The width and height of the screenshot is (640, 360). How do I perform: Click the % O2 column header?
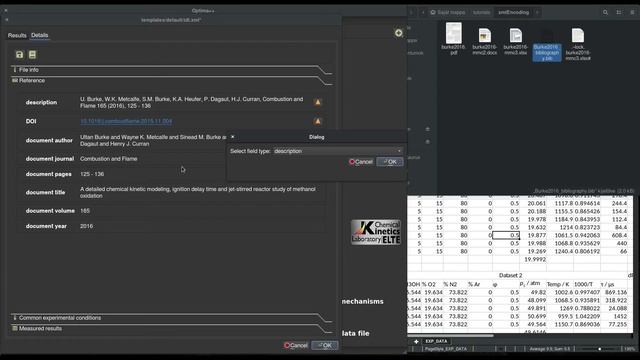tap(429, 284)
